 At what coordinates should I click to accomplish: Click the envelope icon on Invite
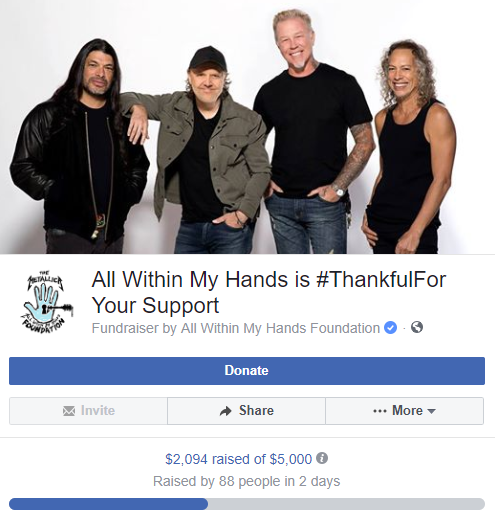point(69,411)
